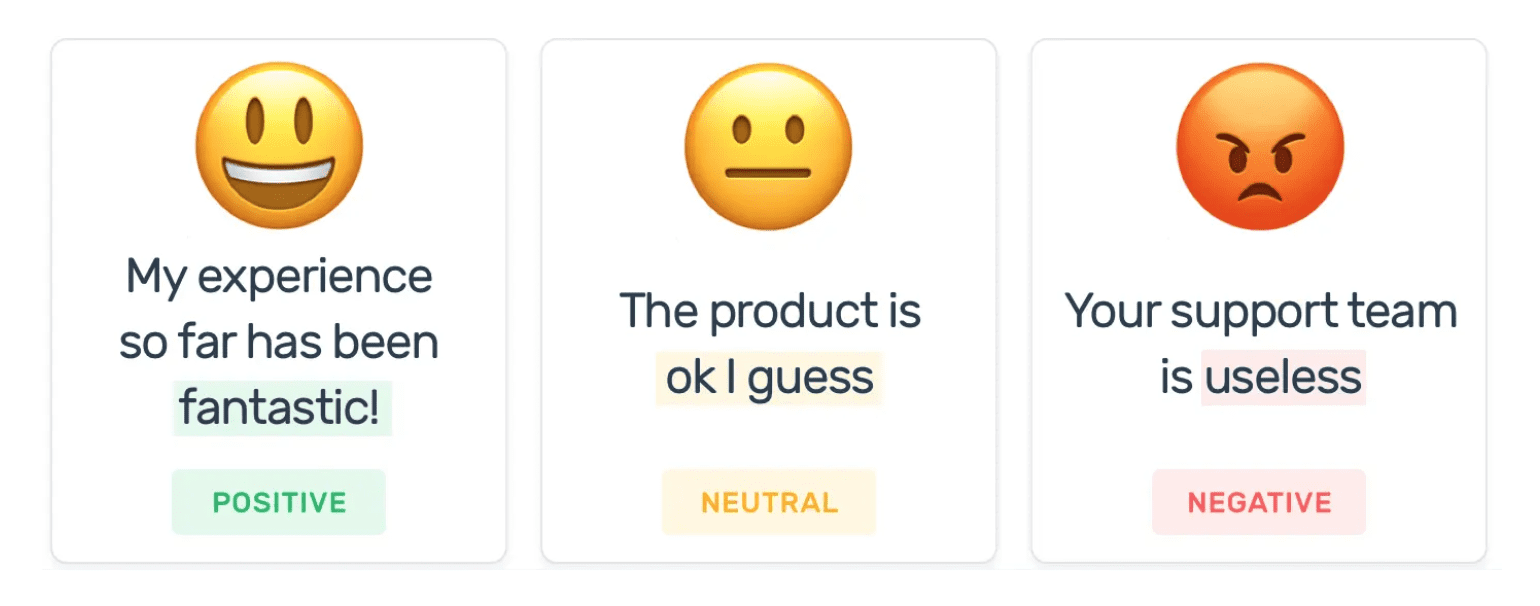Click the word "is" before "useless"
This screenshot has width=1540, height=606.
pos(1177,378)
